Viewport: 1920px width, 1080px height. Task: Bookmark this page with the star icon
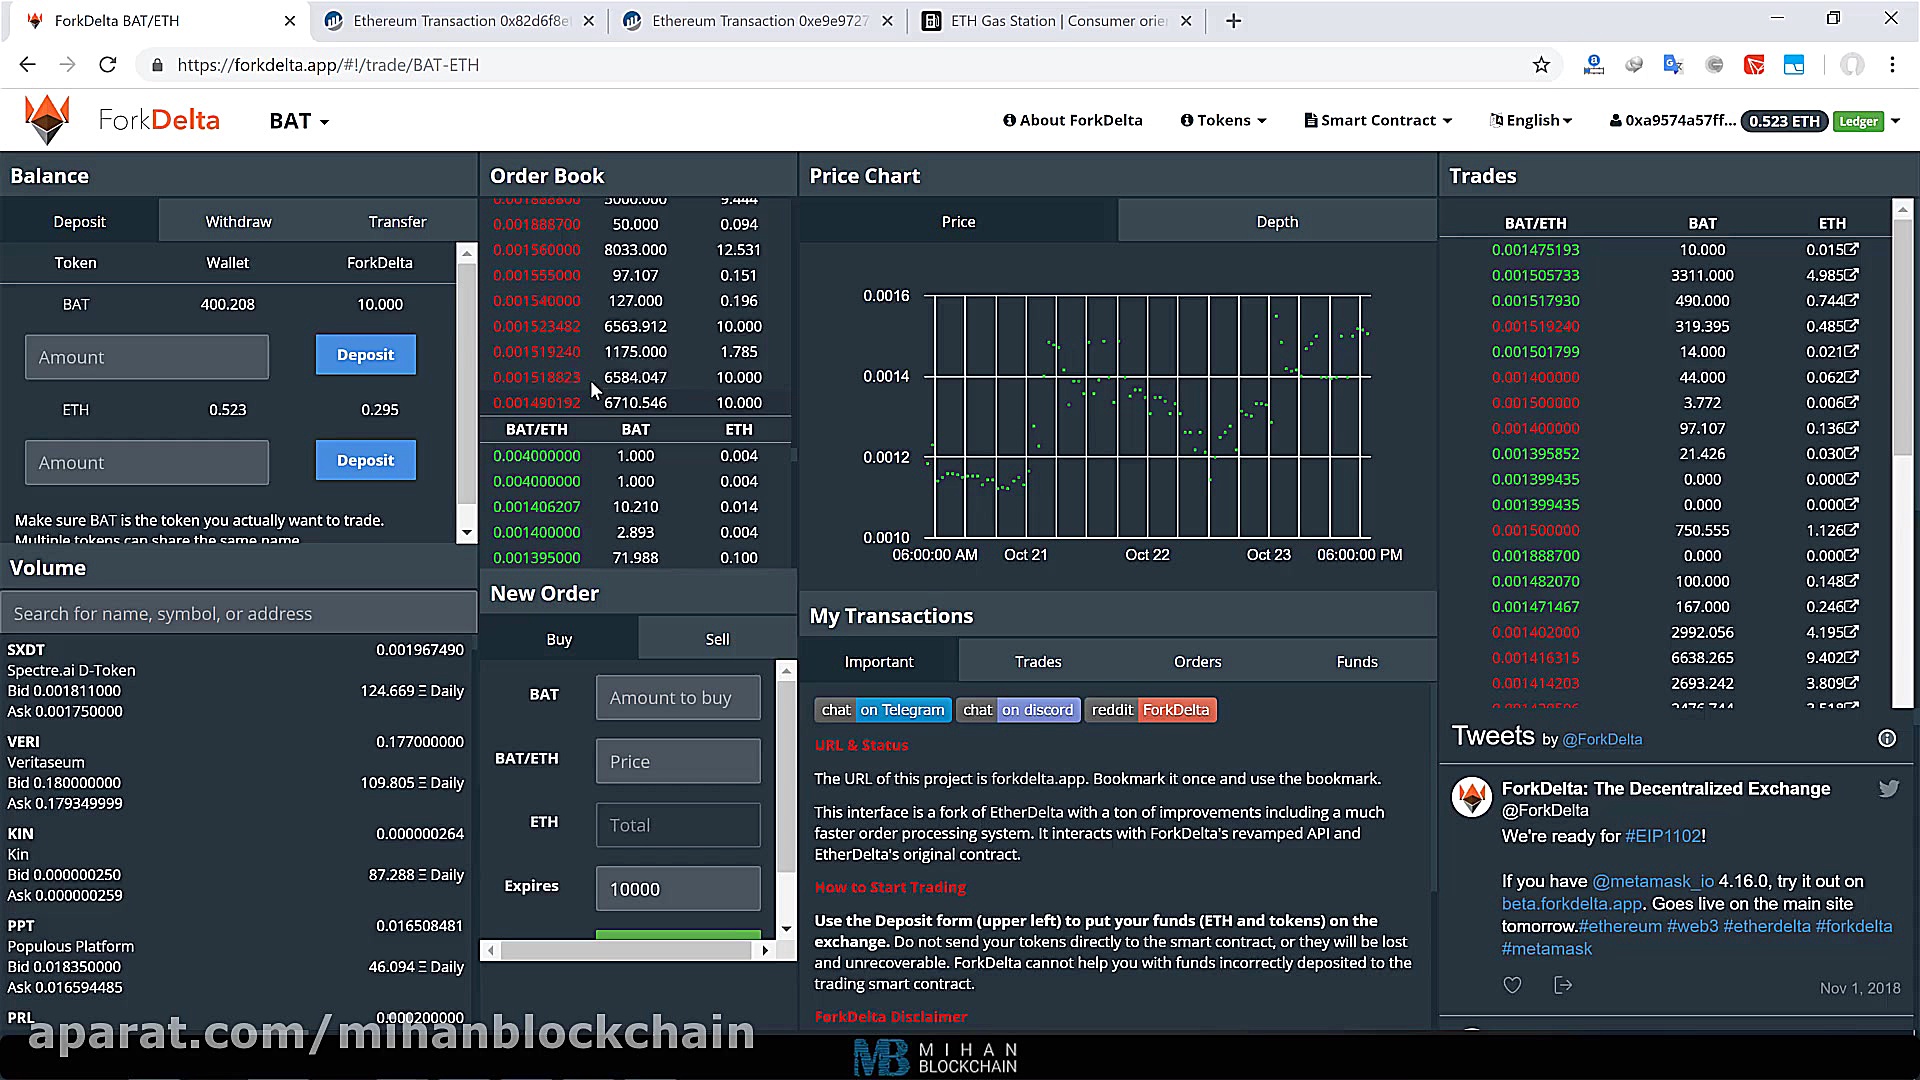click(1541, 65)
